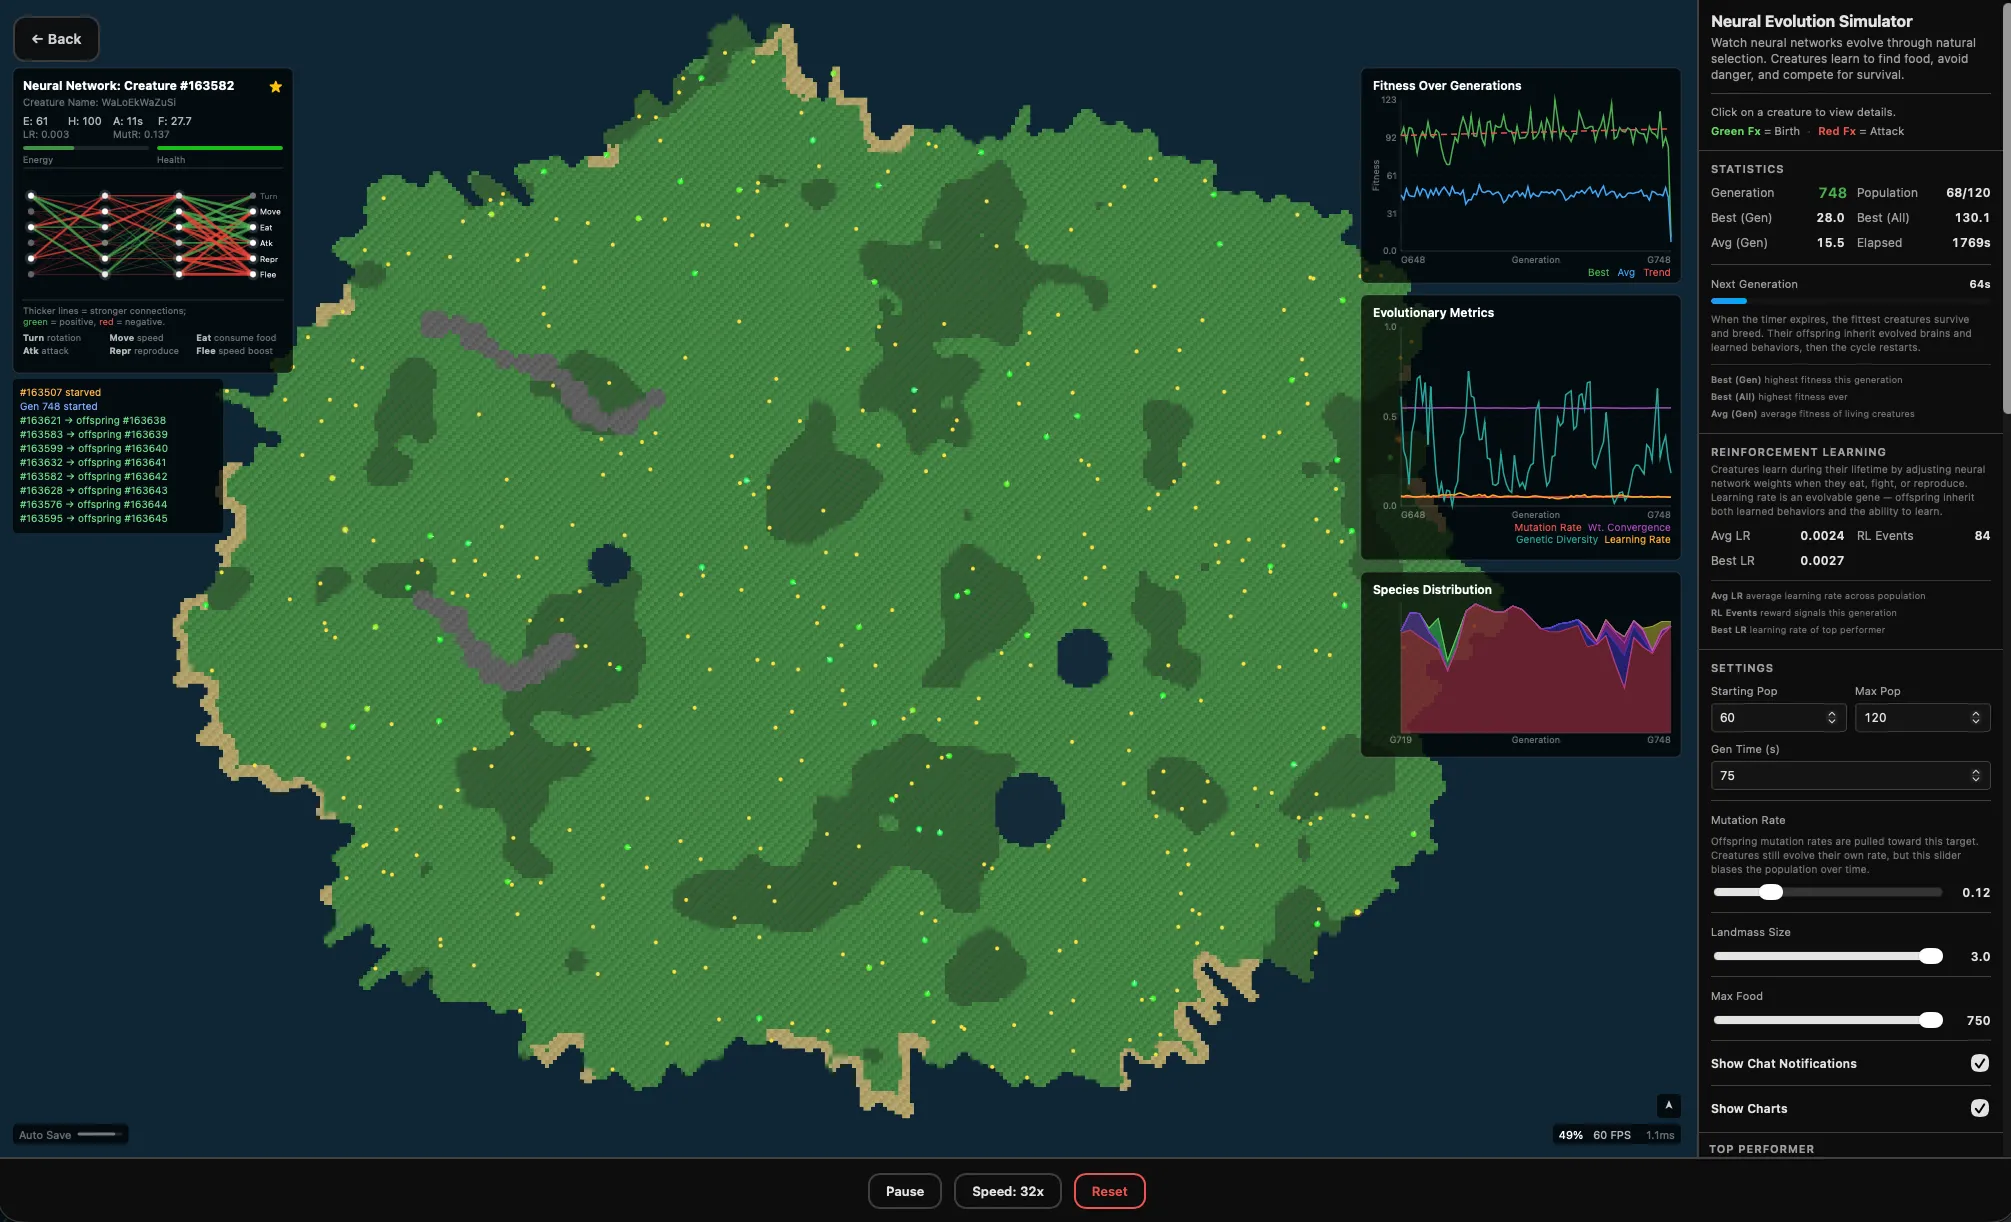The height and width of the screenshot is (1222, 2011).
Task: Toggle 'Learning Rate' in Evolutionary Metrics legend
Action: (1637, 539)
